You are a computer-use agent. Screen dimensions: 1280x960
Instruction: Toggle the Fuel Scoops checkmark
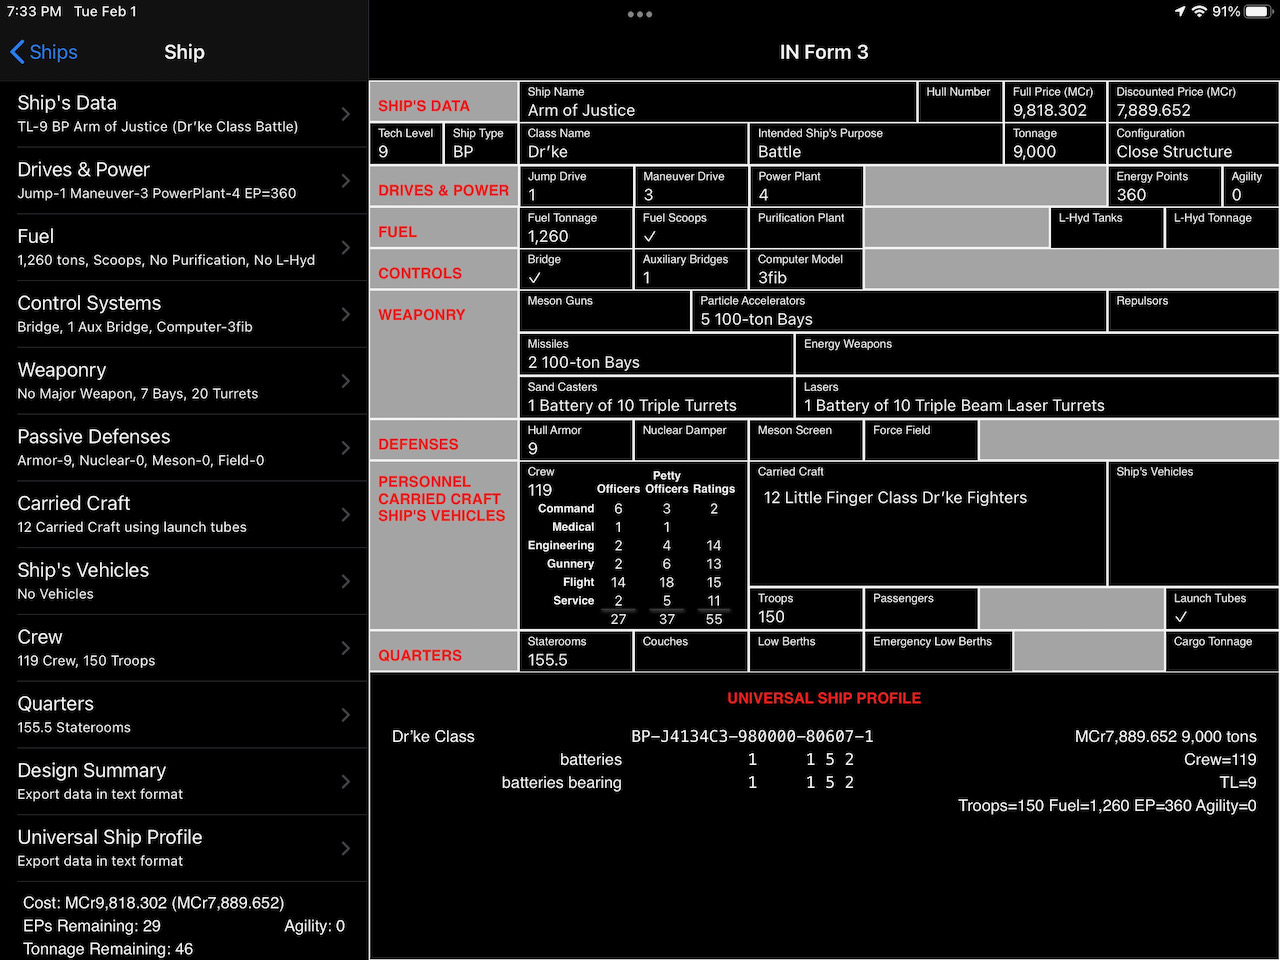click(651, 237)
